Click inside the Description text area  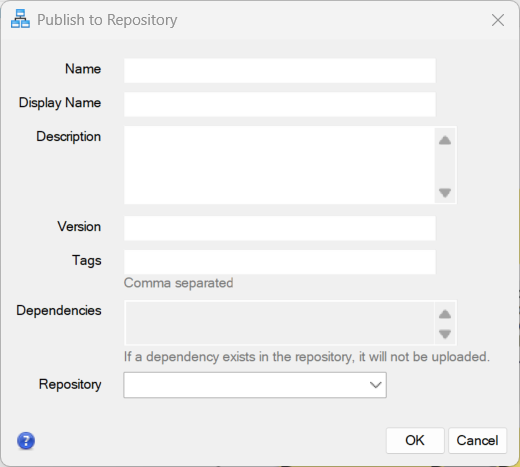[x=279, y=165]
